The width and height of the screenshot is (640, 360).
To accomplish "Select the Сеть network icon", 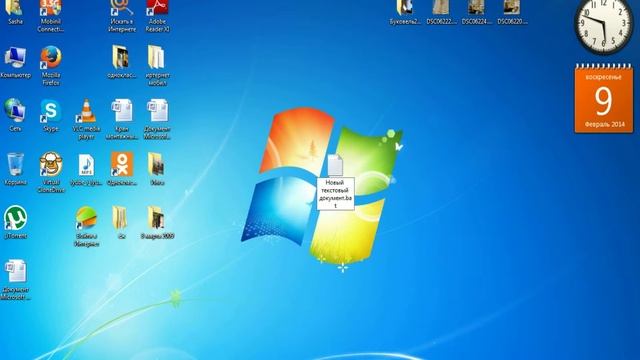I will point(15,115).
